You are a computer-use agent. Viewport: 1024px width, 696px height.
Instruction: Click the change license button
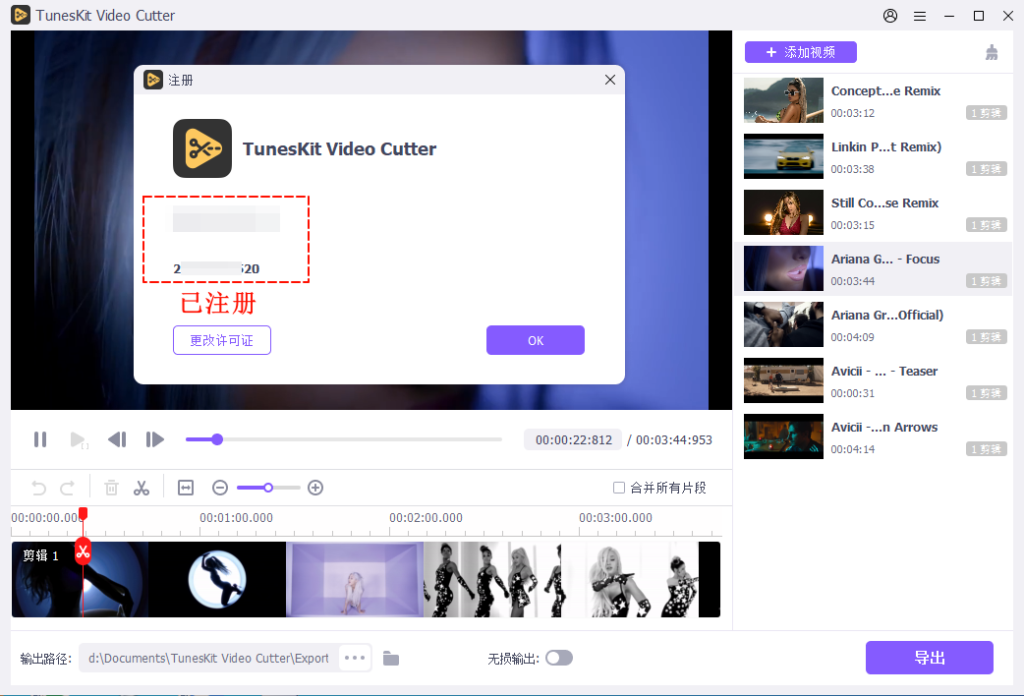point(222,340)
